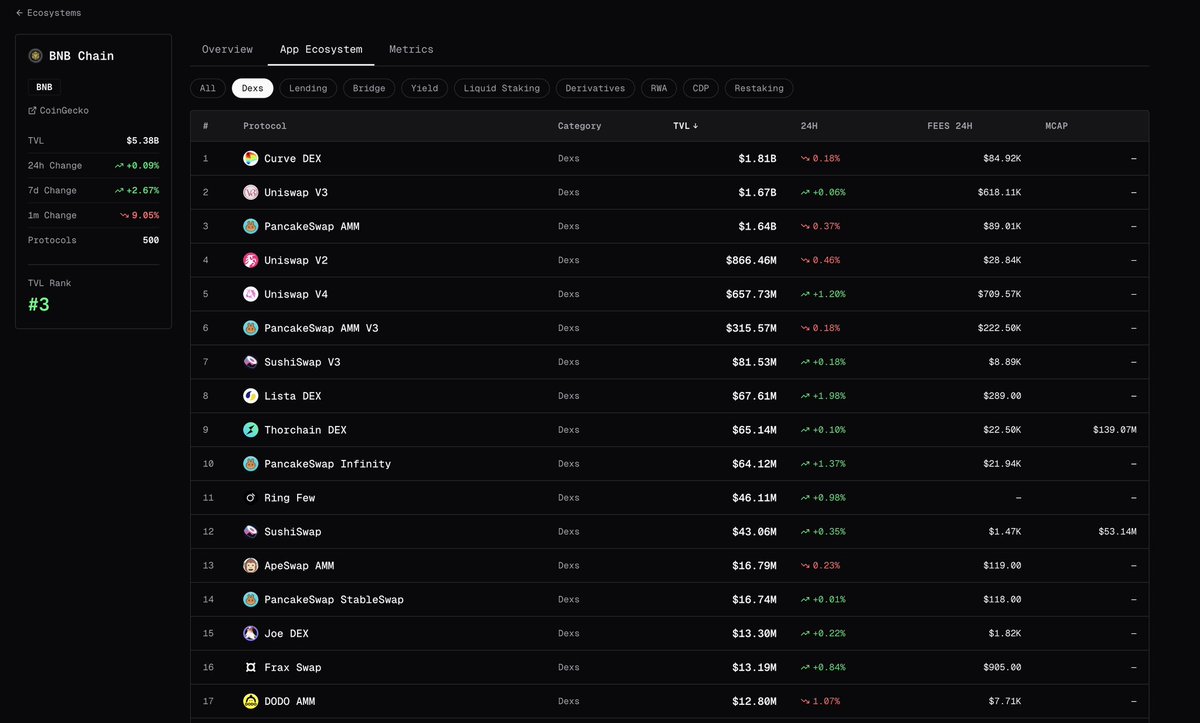Image resolution: width=1200 pixels, height=723 pixels.
Task: Select the All category filter
Action: [208, 88]
